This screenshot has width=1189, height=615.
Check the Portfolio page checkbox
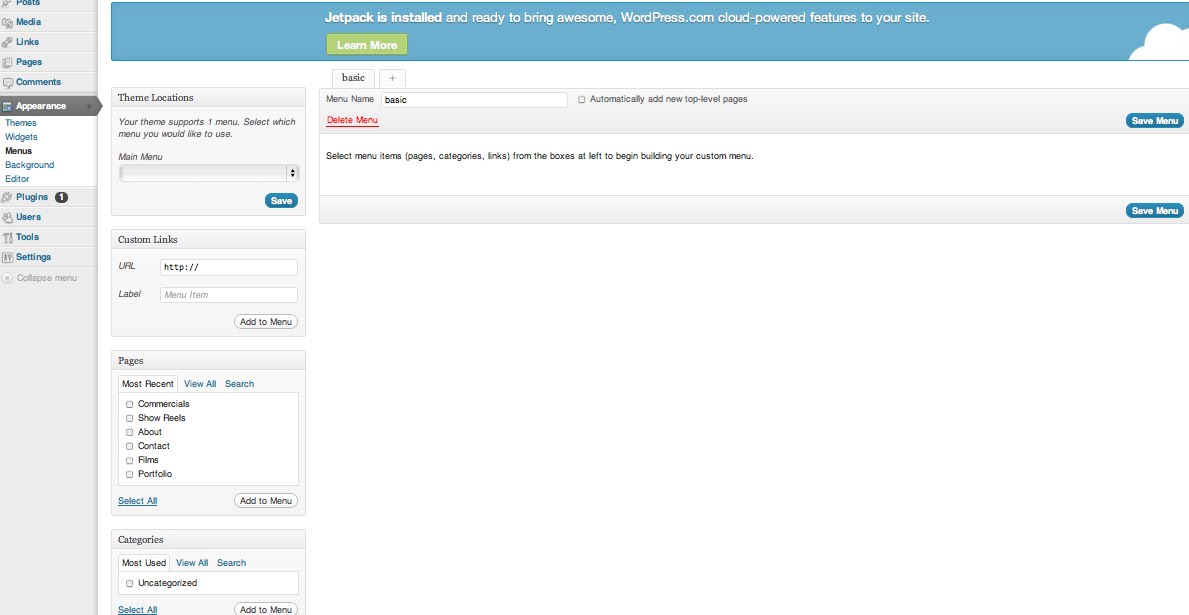point(130,475)
